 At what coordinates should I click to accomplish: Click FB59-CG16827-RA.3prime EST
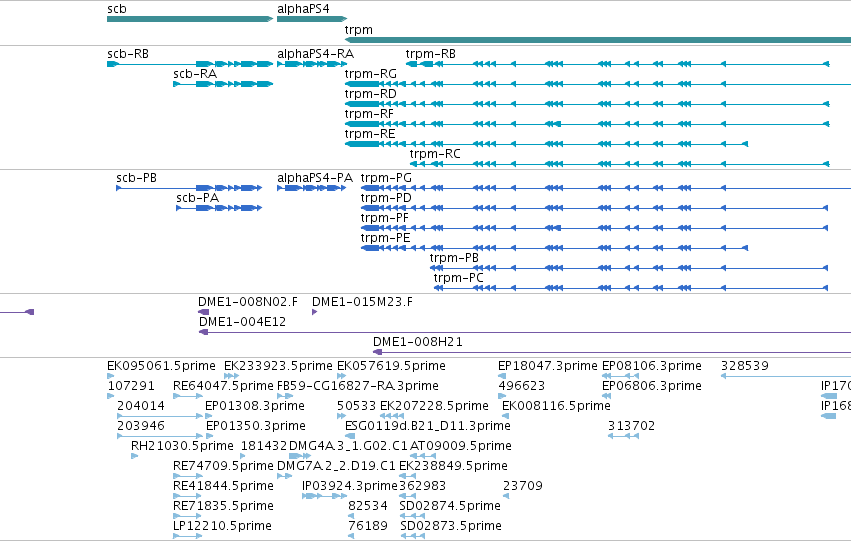[x=285, y=396]
